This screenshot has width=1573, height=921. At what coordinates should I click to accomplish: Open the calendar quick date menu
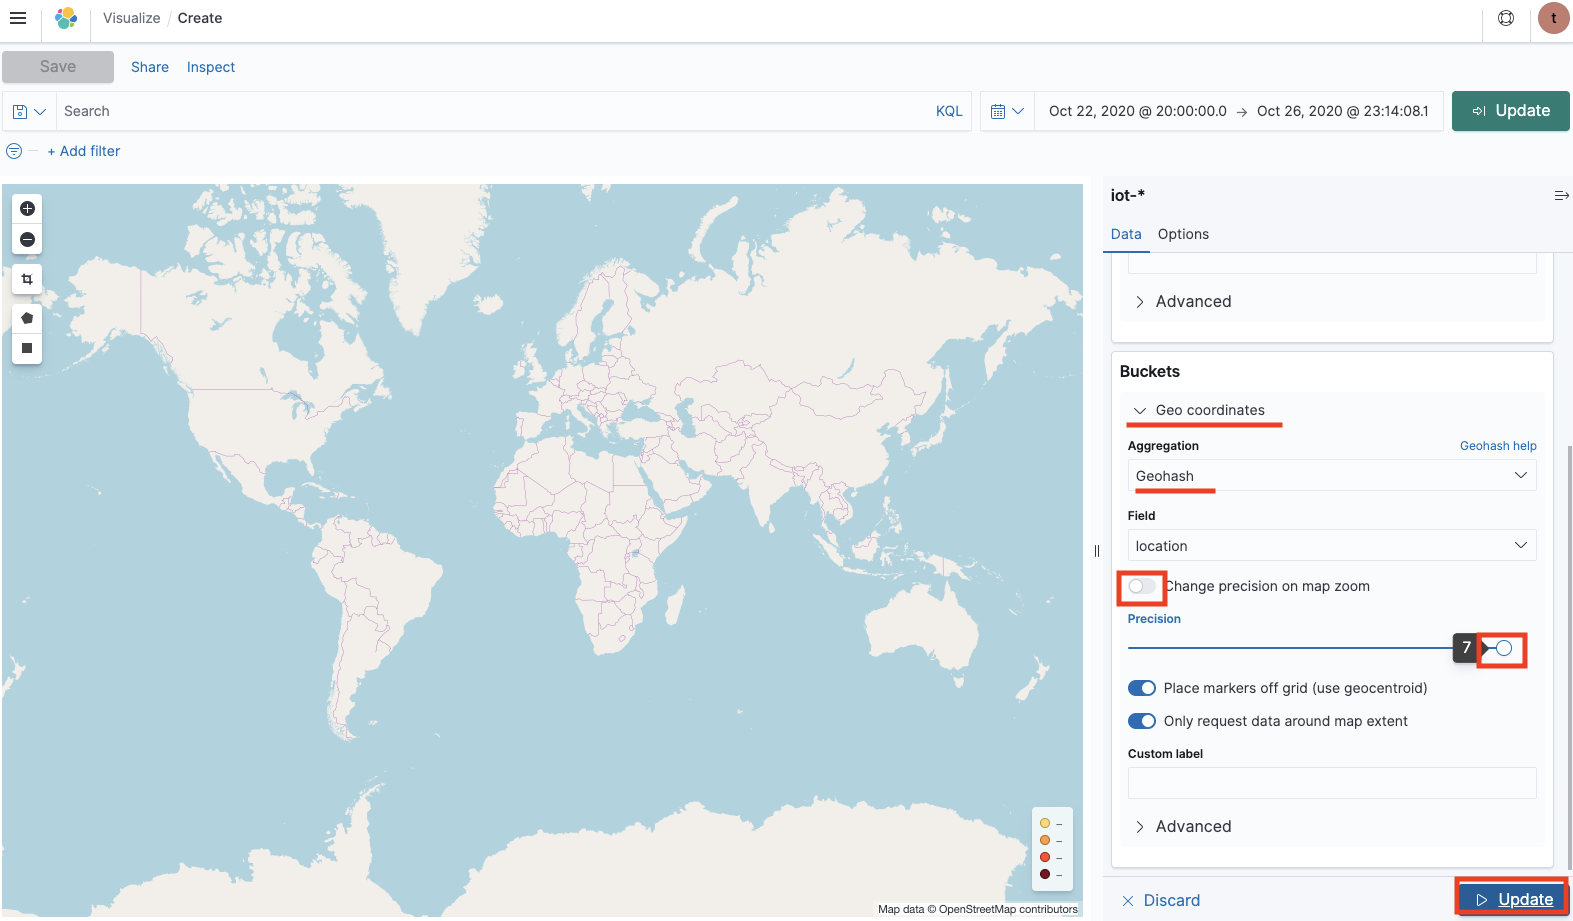[1007, 111]
